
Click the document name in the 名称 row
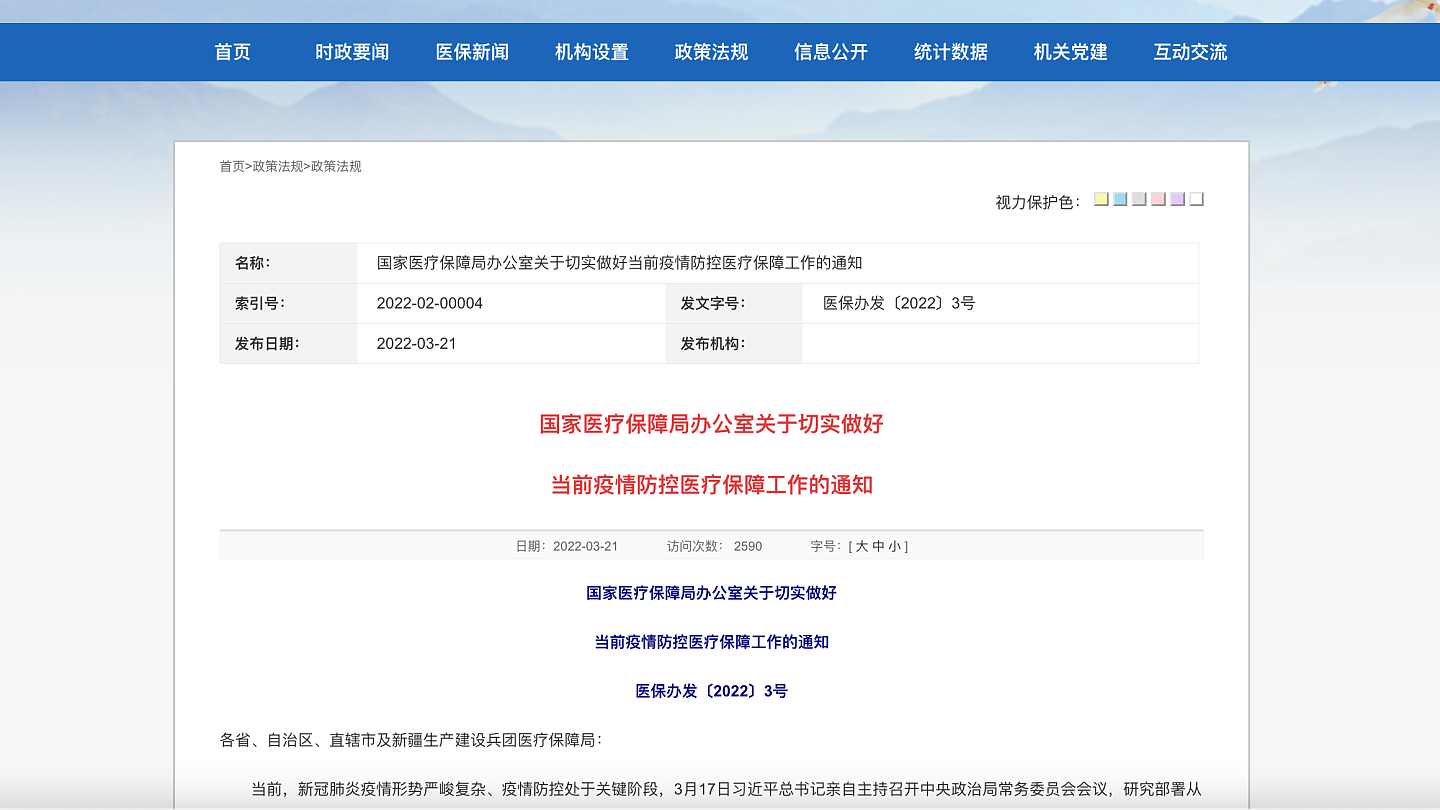click(x=619, y=263)
